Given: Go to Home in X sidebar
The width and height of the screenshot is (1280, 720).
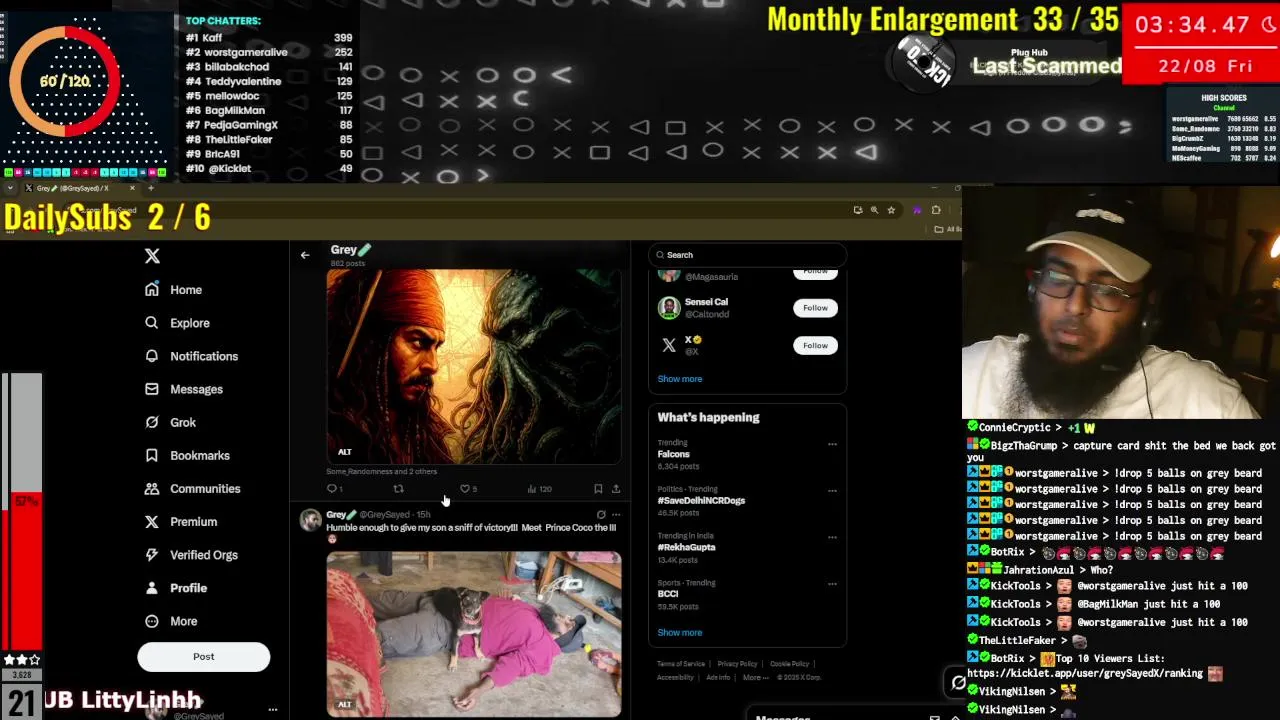Looking at the screenshot, I should [173, 290].
